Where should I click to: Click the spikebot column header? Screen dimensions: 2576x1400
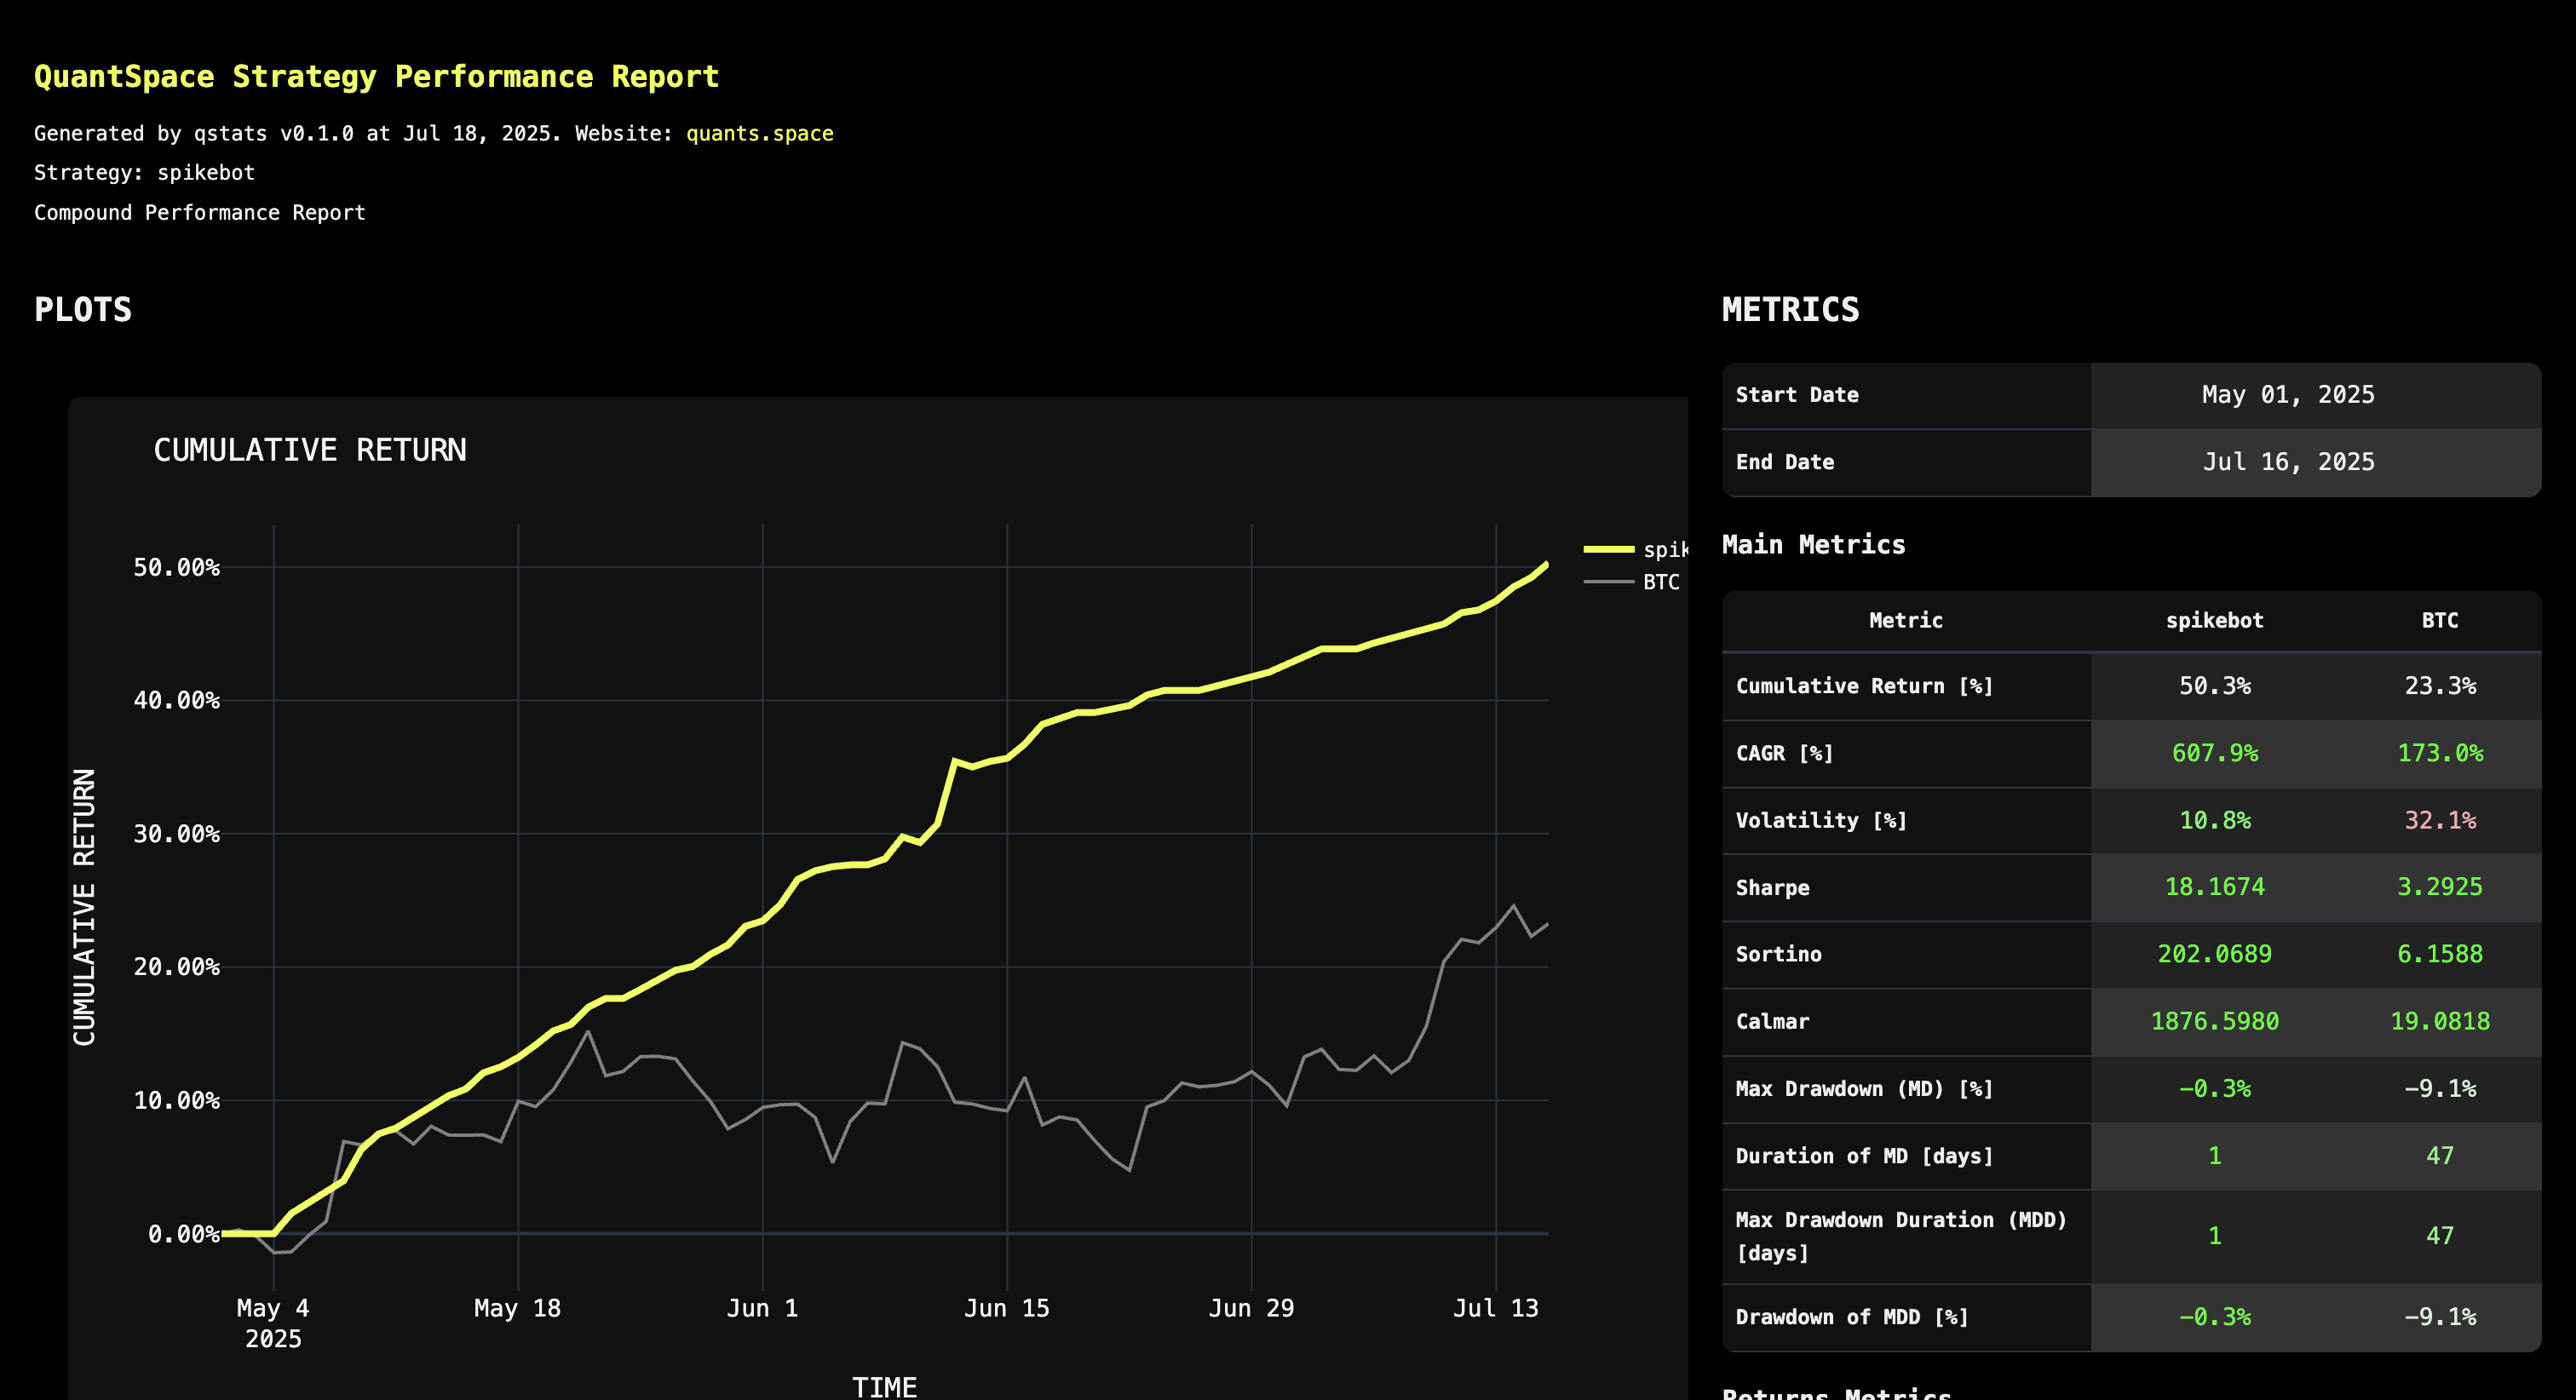point(2215,620)
